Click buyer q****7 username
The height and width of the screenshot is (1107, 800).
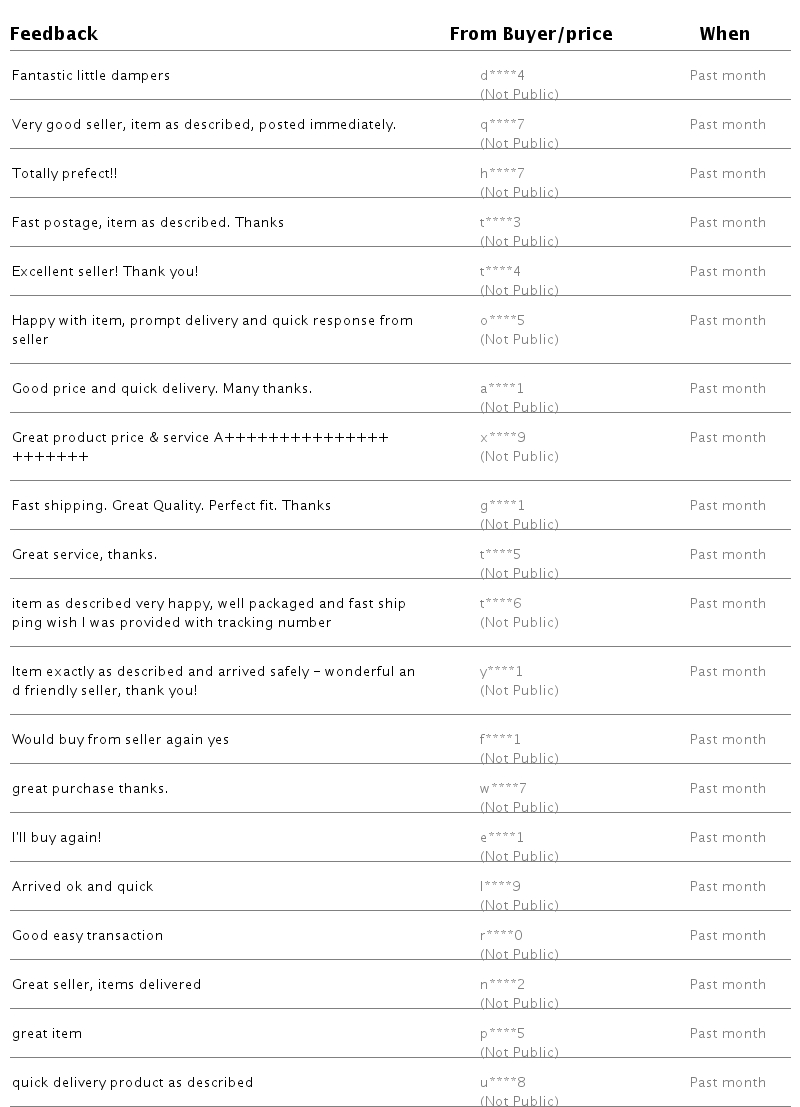pos(502,124)
